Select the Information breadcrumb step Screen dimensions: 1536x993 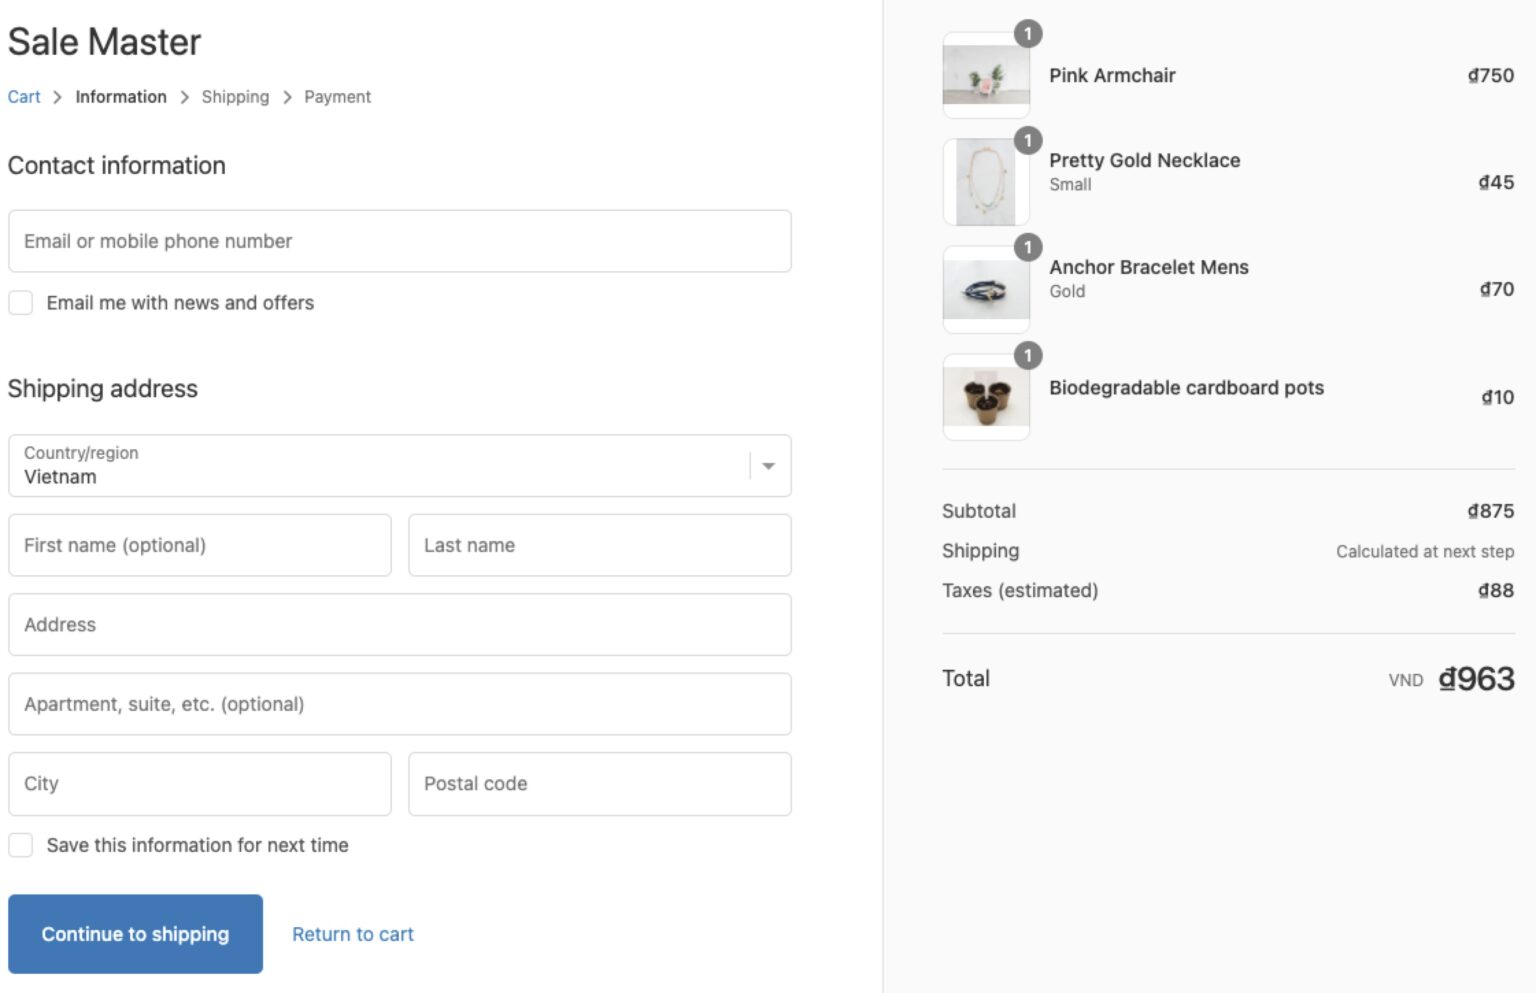121,97
